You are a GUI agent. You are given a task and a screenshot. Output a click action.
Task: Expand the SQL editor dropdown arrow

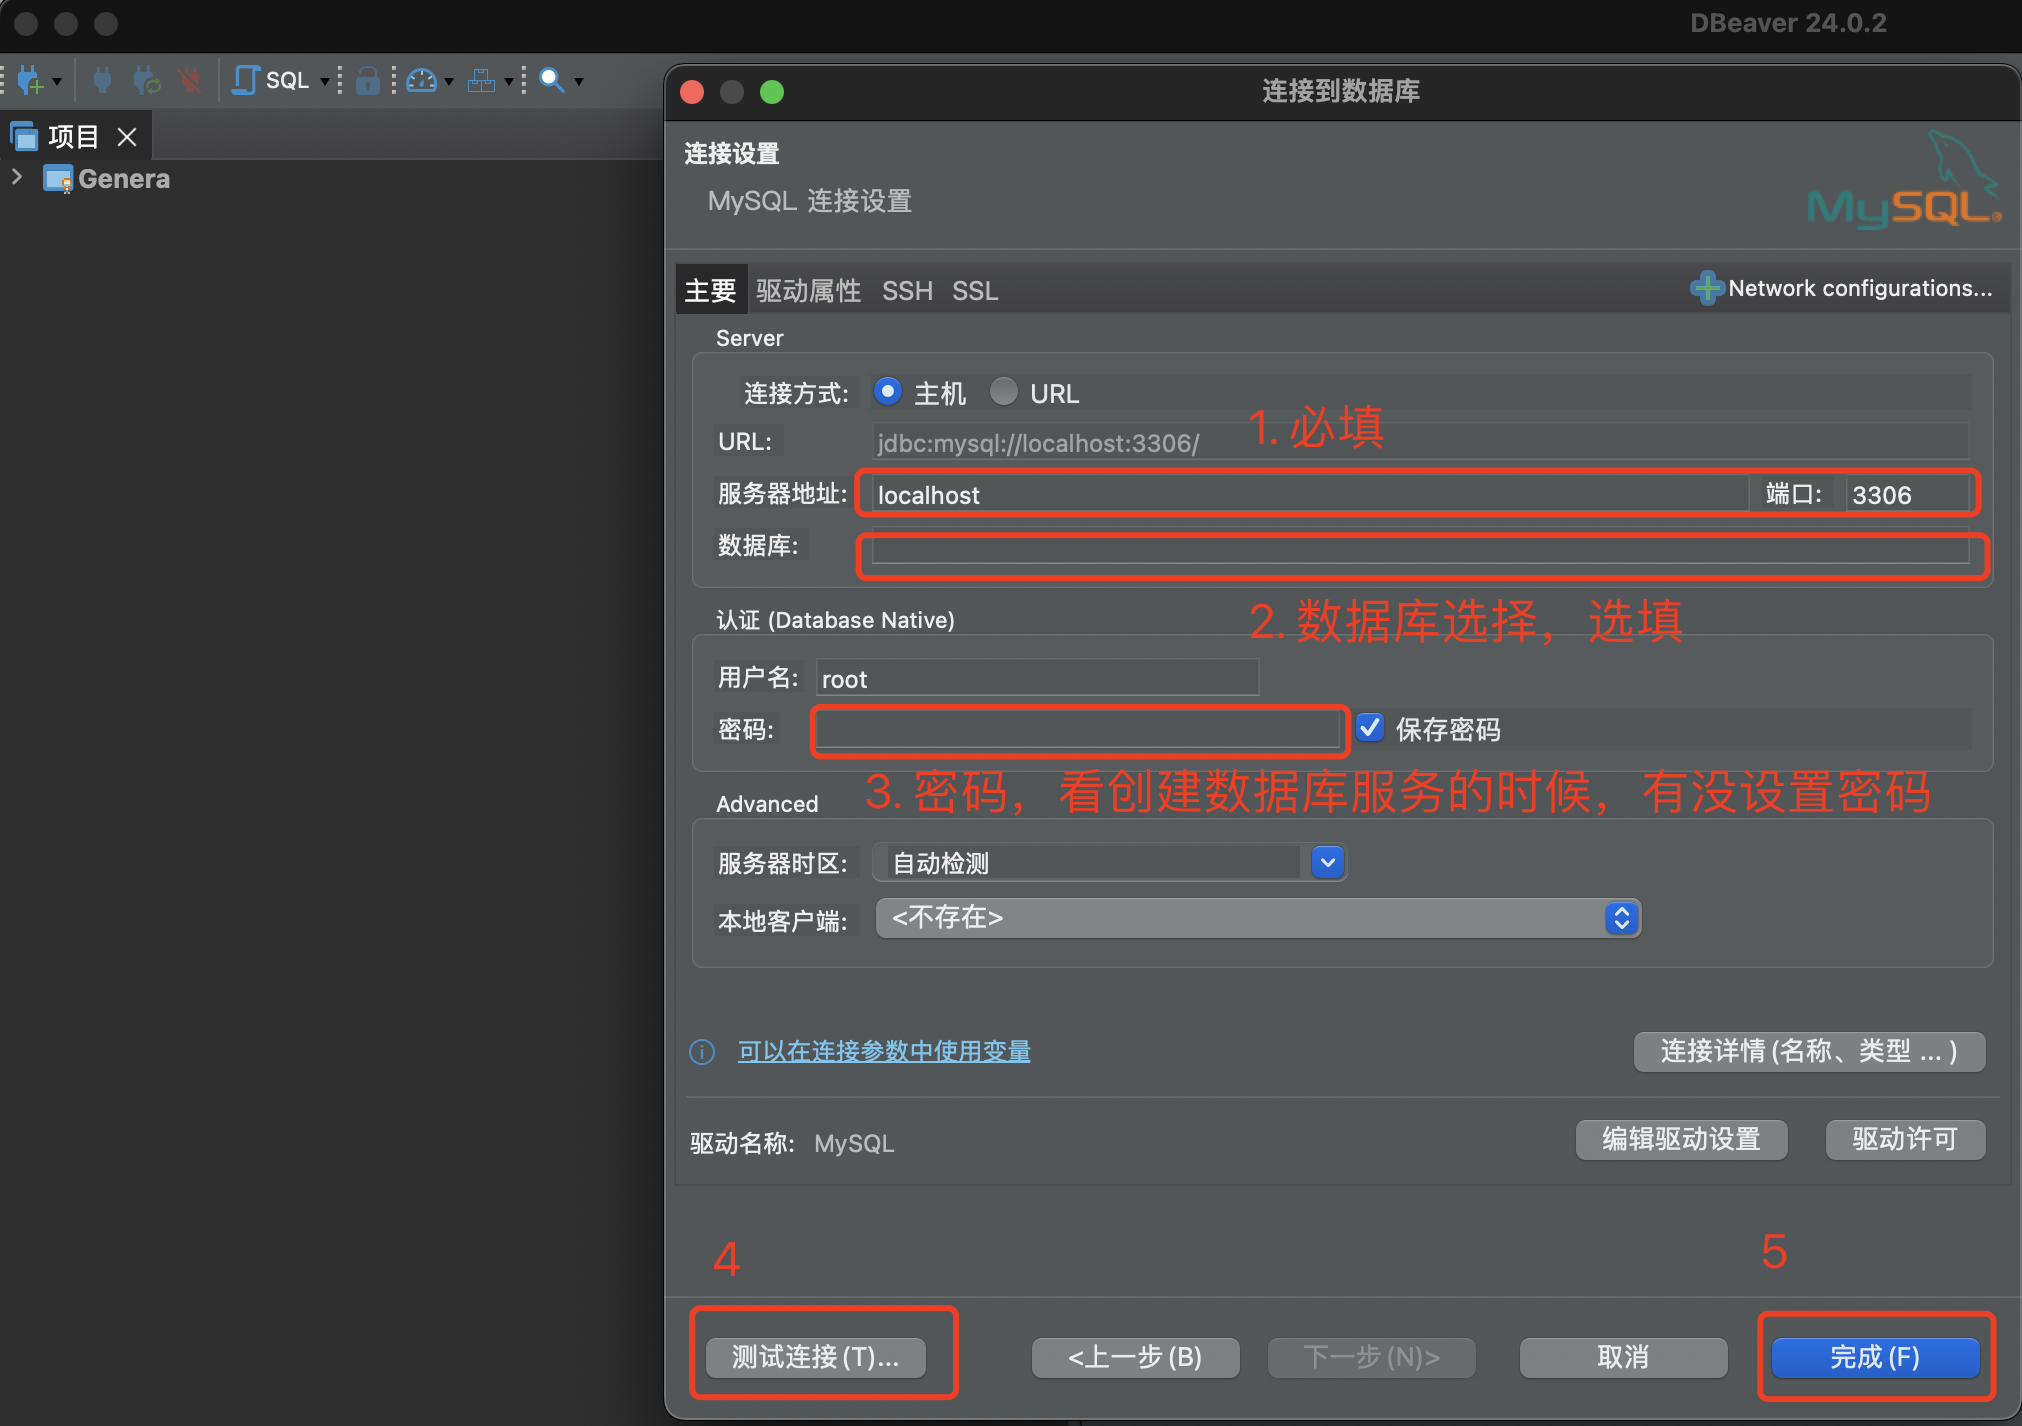tap(324, 81)
